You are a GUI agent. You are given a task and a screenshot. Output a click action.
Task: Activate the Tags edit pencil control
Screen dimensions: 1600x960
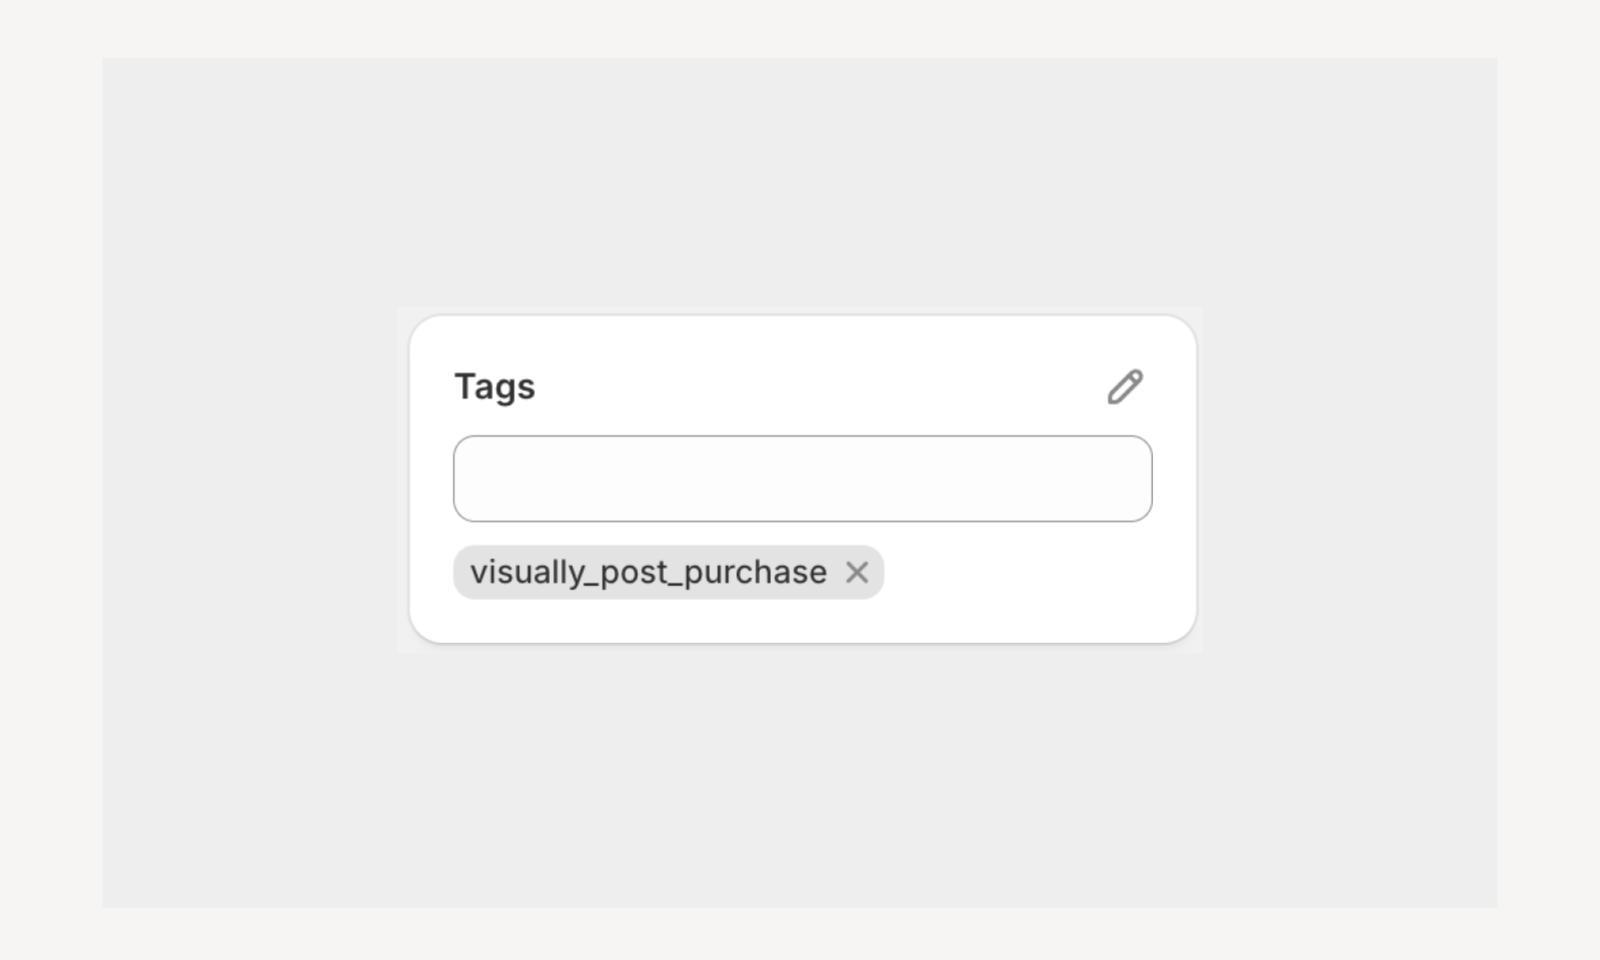pos(1125,387)
